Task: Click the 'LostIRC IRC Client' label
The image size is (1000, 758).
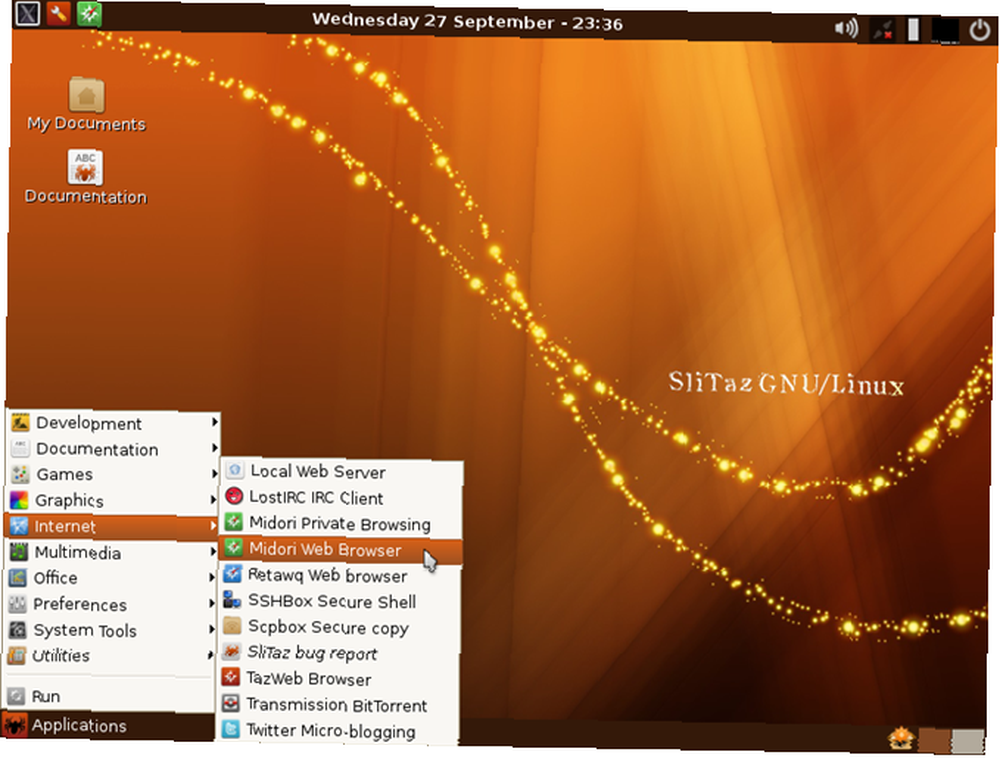Action: (x=316, y=498)
